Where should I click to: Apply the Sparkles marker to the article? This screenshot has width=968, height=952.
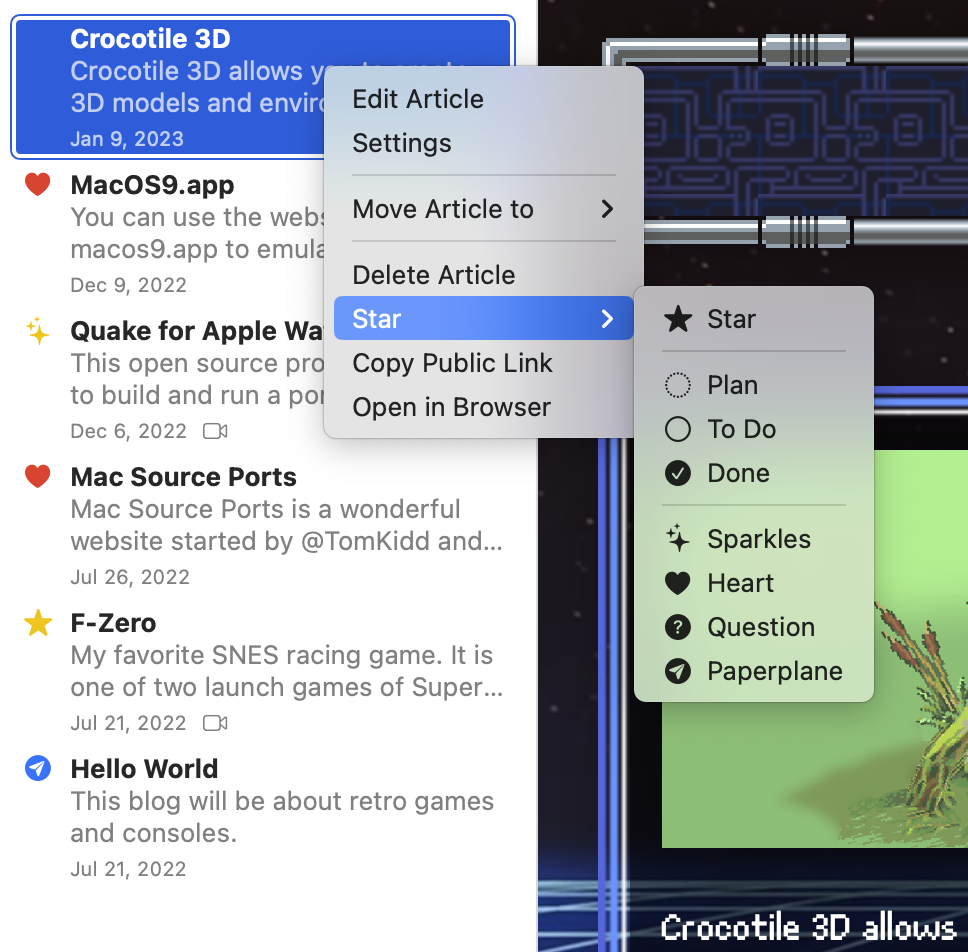point(758,539)
